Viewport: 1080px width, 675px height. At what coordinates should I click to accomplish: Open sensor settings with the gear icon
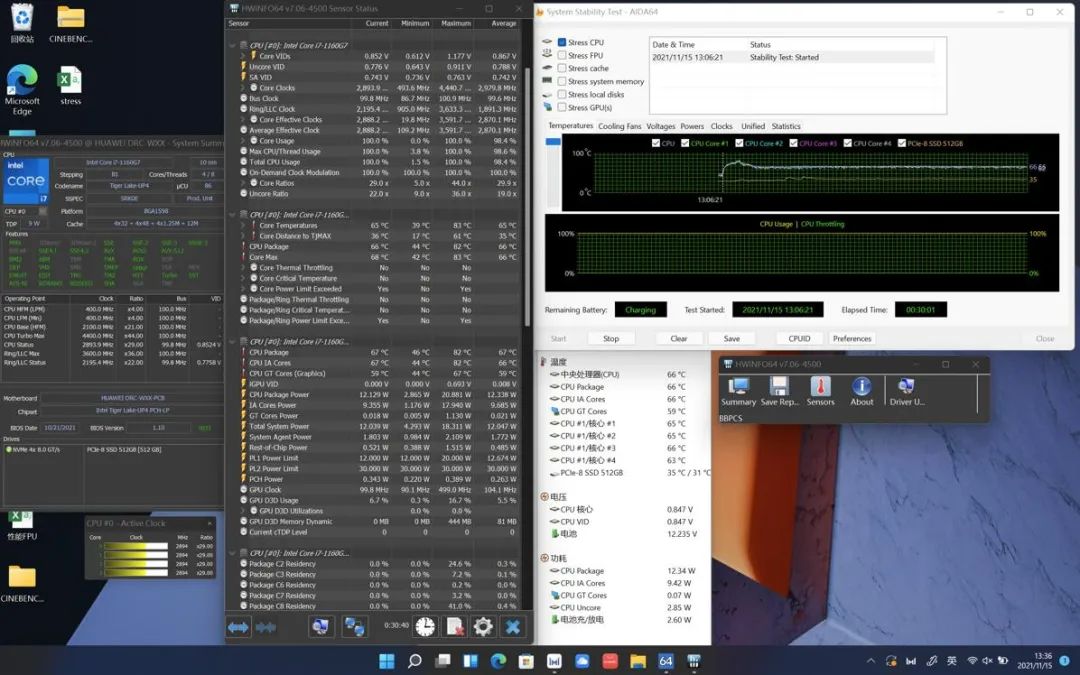click(484, 627)
